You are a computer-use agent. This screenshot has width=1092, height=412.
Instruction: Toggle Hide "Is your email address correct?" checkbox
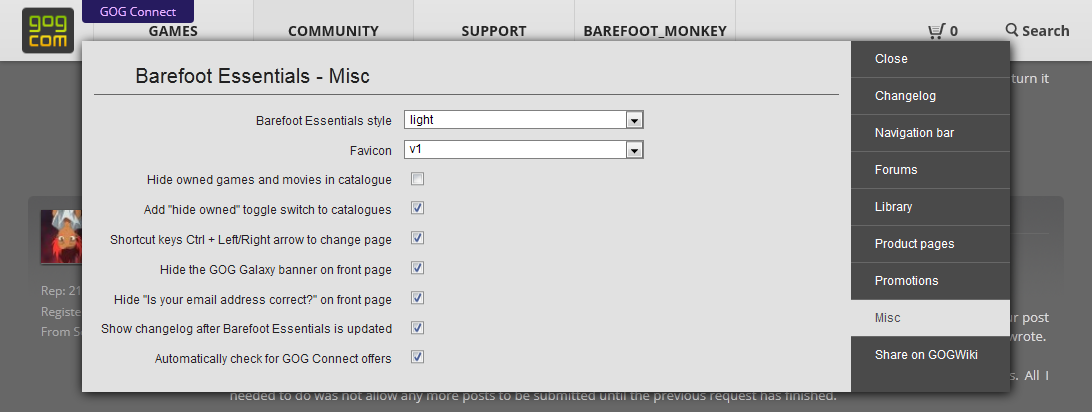coord(418,298)
